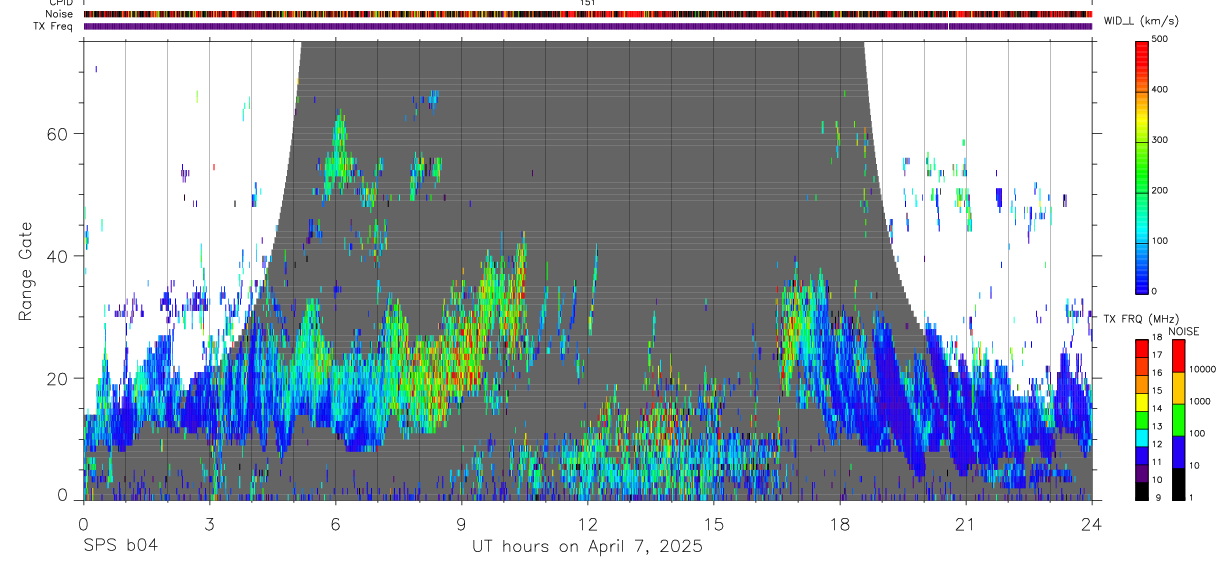Image resolution: width=1228 pixels, height=567 pixels.
Task: Click the purple 10-11 MHz TX frequency swatch
Action: [1141, 473]
